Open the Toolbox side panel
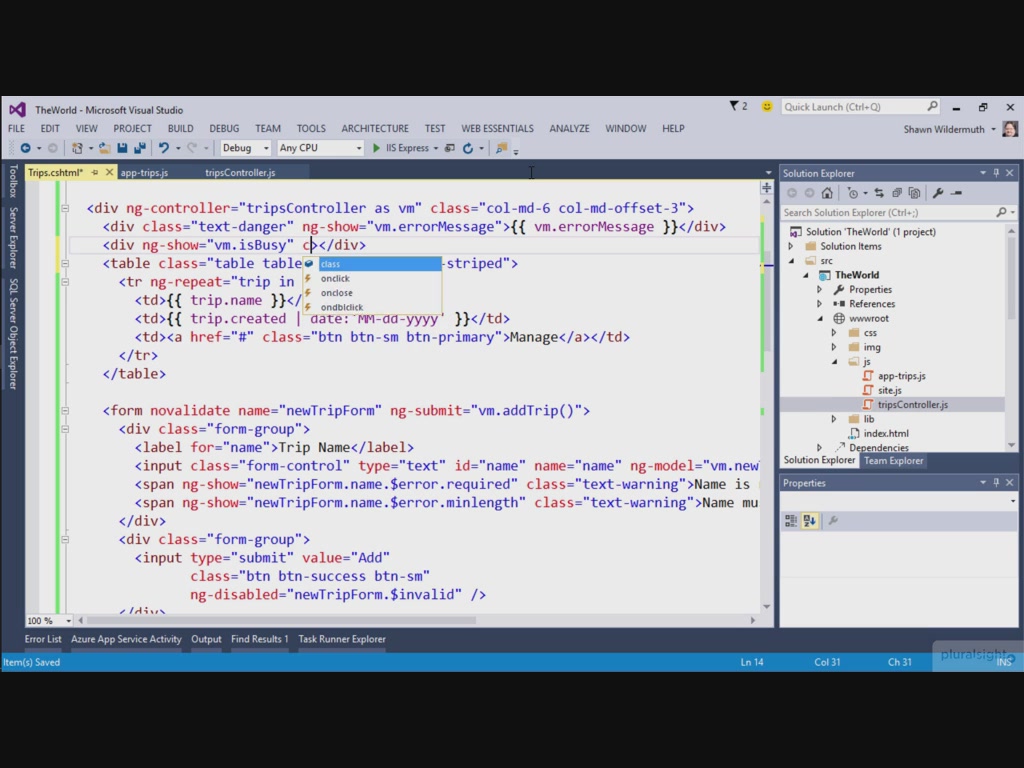The width and height of the screenshot is (1024, 768). (x=13, y=181)
